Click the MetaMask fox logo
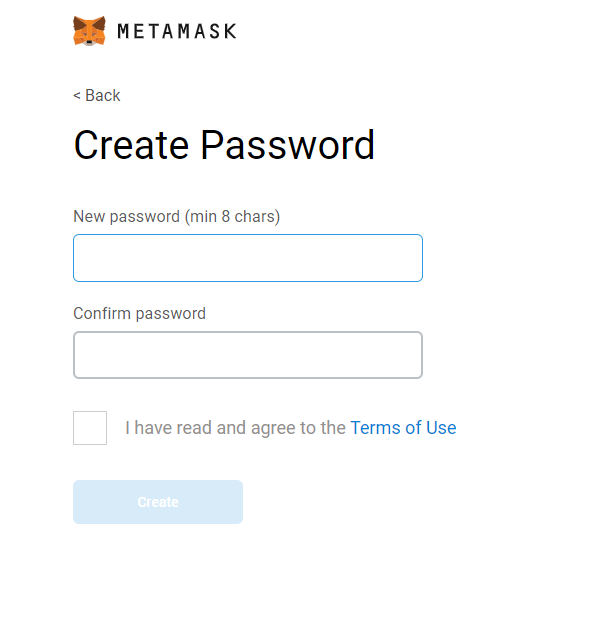 (x=90, y=31)
